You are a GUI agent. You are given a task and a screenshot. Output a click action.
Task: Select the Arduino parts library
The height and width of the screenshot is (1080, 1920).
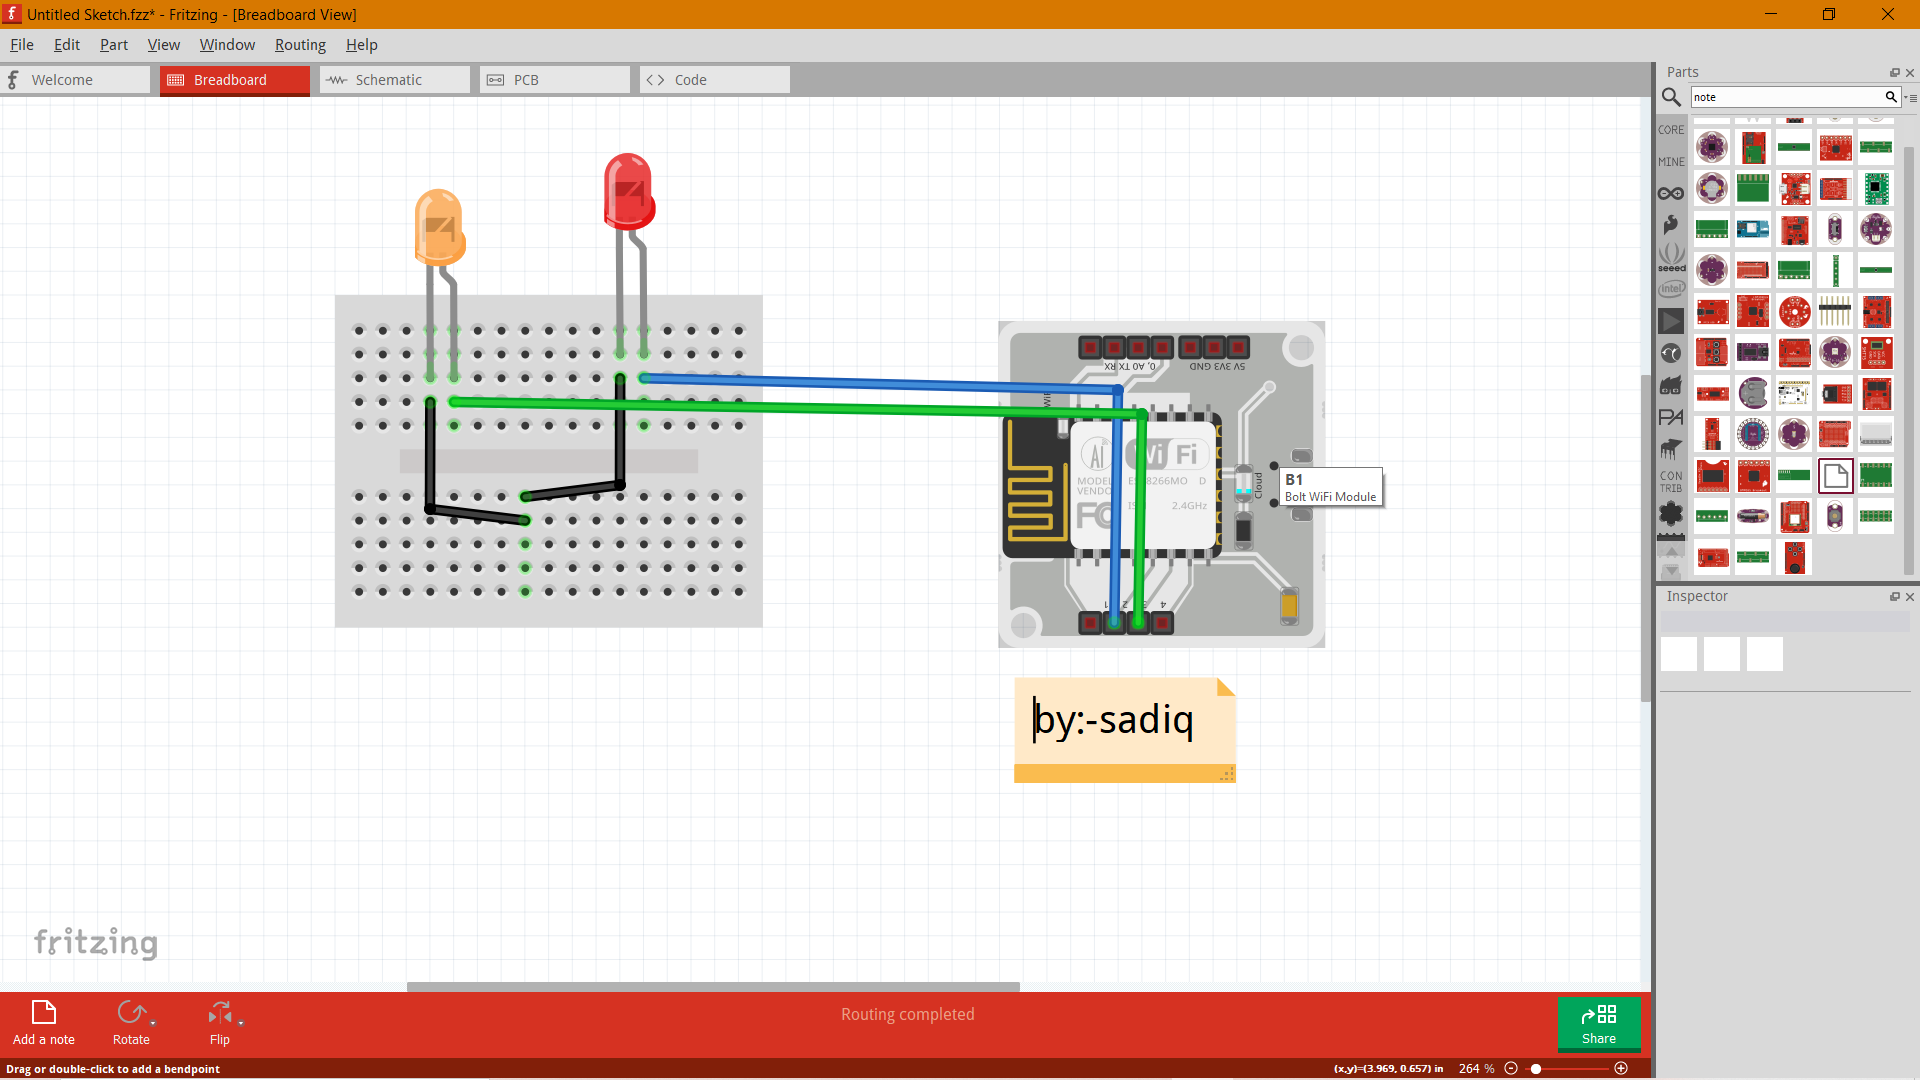(x=1671, y=193)
